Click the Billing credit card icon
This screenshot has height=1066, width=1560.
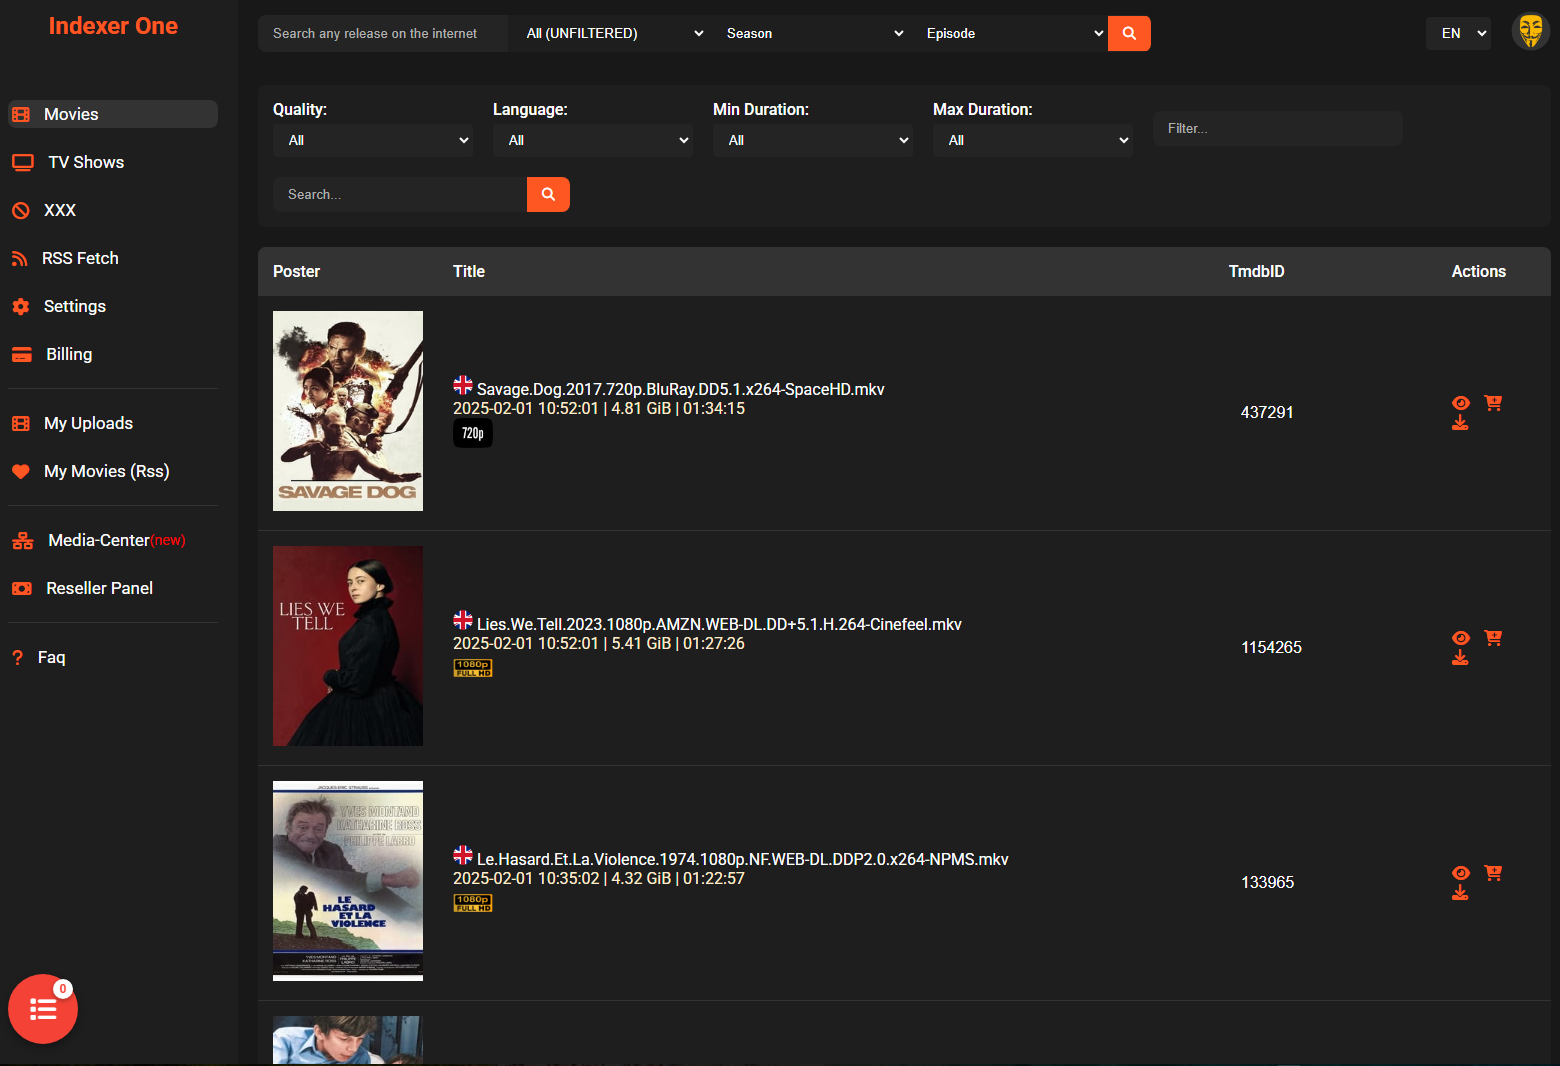pyautogui.click(x=22, y=354)
